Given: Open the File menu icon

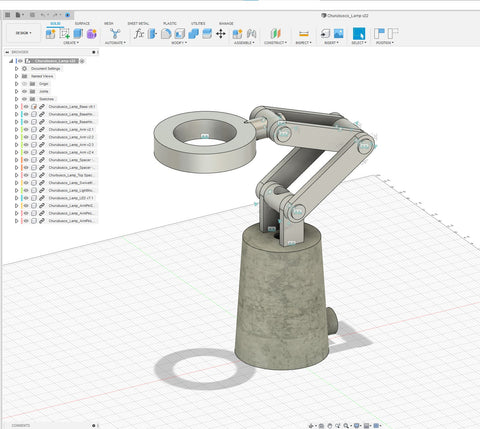Looking at the screenshot, I should tap(19, 15).
